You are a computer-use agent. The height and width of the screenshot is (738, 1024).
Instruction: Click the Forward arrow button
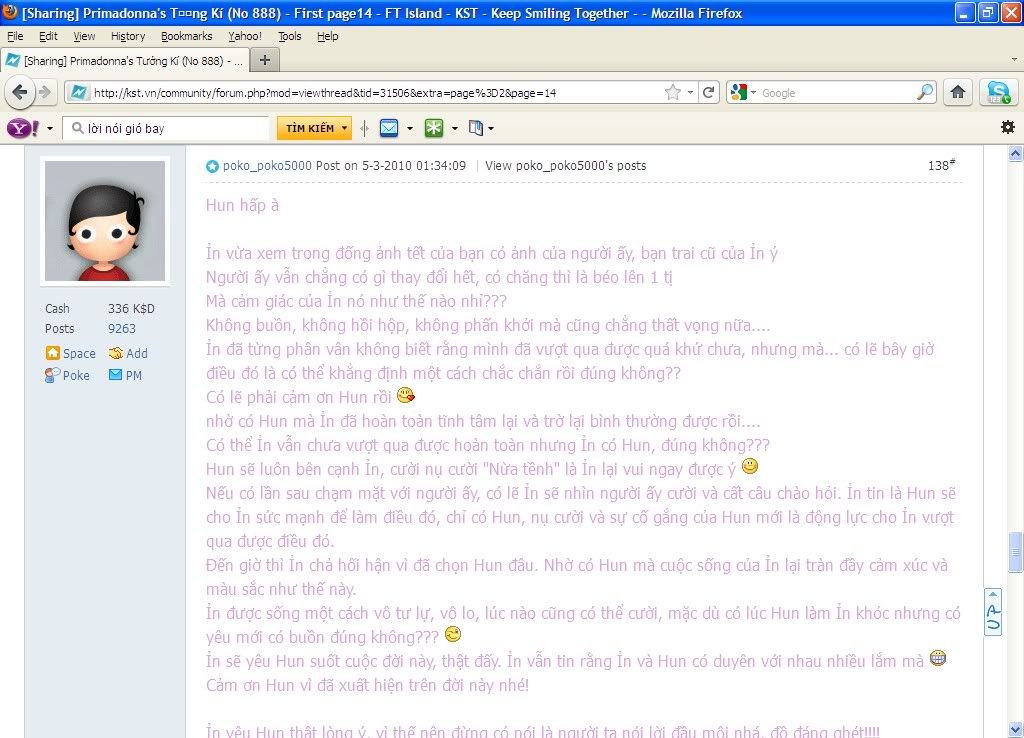[44, 93]
